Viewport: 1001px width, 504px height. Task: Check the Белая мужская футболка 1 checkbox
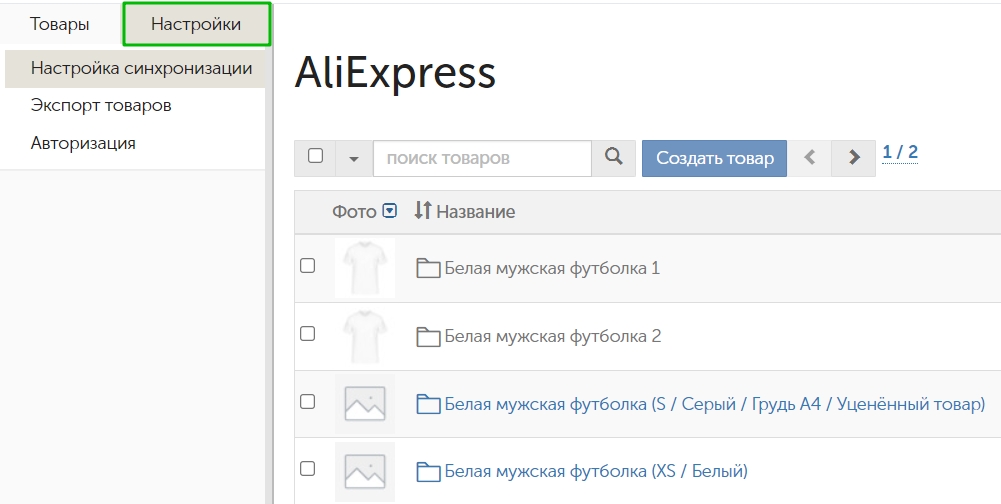(x=308, y=266)
